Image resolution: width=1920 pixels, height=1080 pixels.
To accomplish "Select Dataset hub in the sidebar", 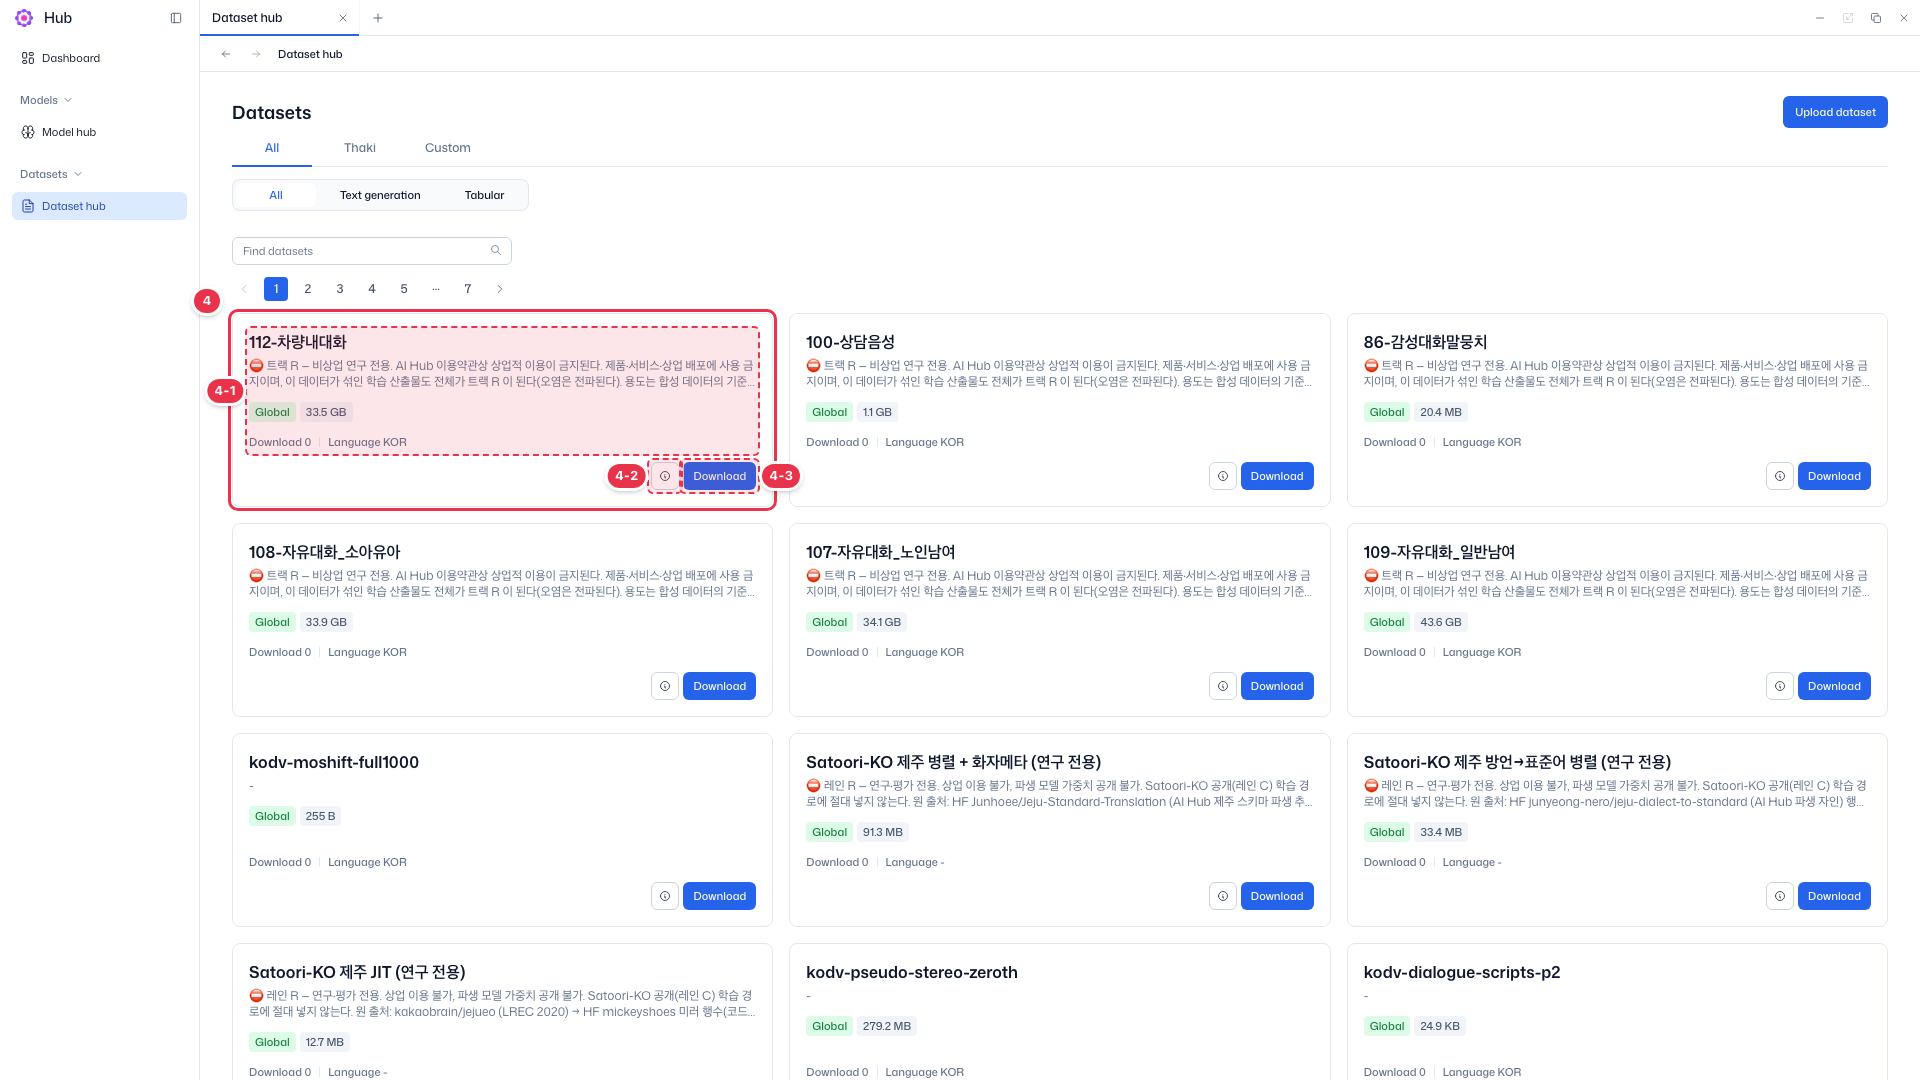I will (99, 206).
